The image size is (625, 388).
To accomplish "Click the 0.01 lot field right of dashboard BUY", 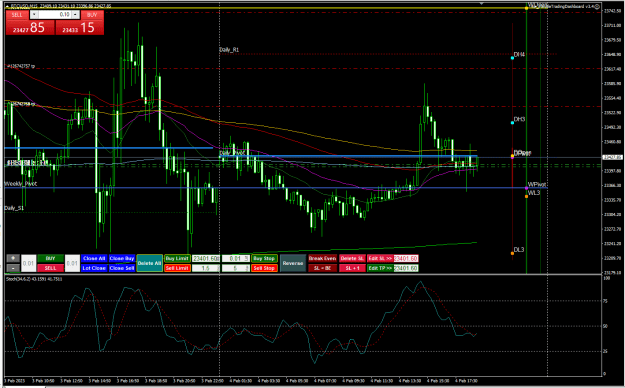I will pos(72,263).
